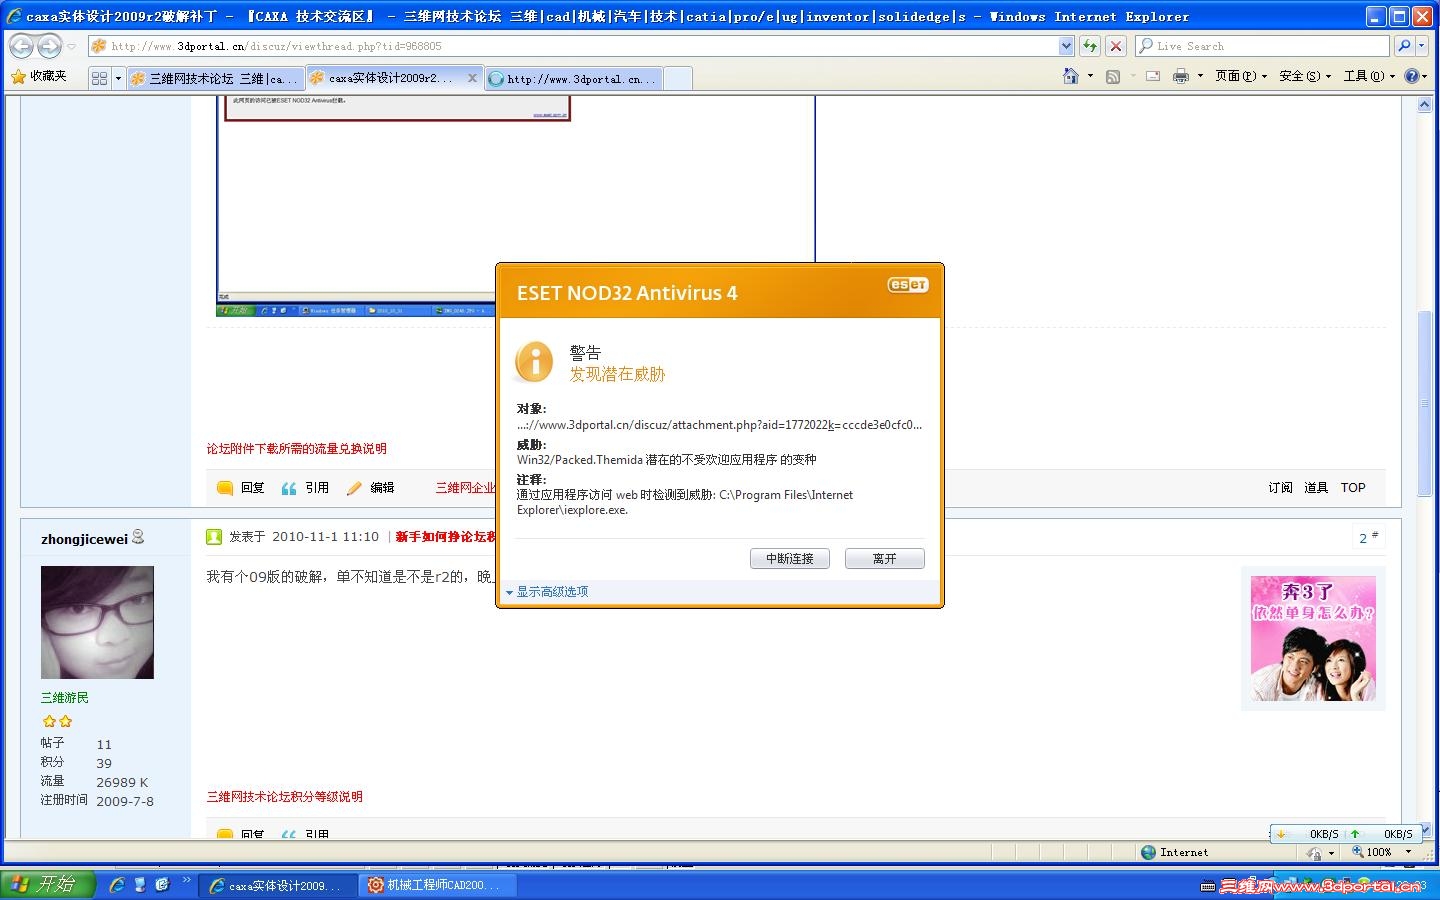This screenshot has height=900, width=1440.
Task: Click the Live Search magnifier button
Action: [x=1404, y=46]
